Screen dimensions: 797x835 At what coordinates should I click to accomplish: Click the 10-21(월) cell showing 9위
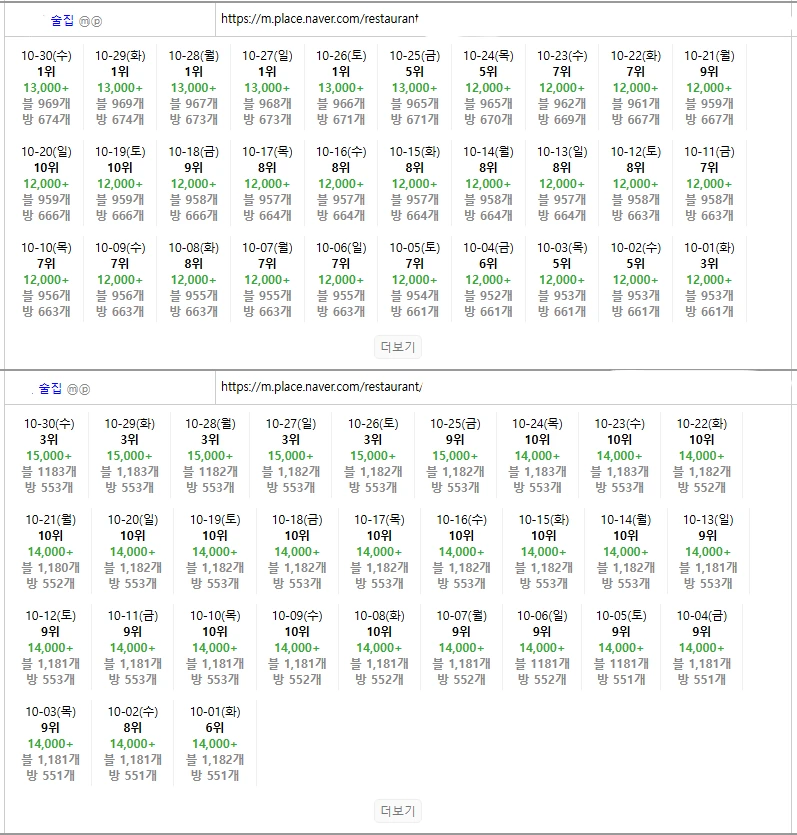point(709,87)
